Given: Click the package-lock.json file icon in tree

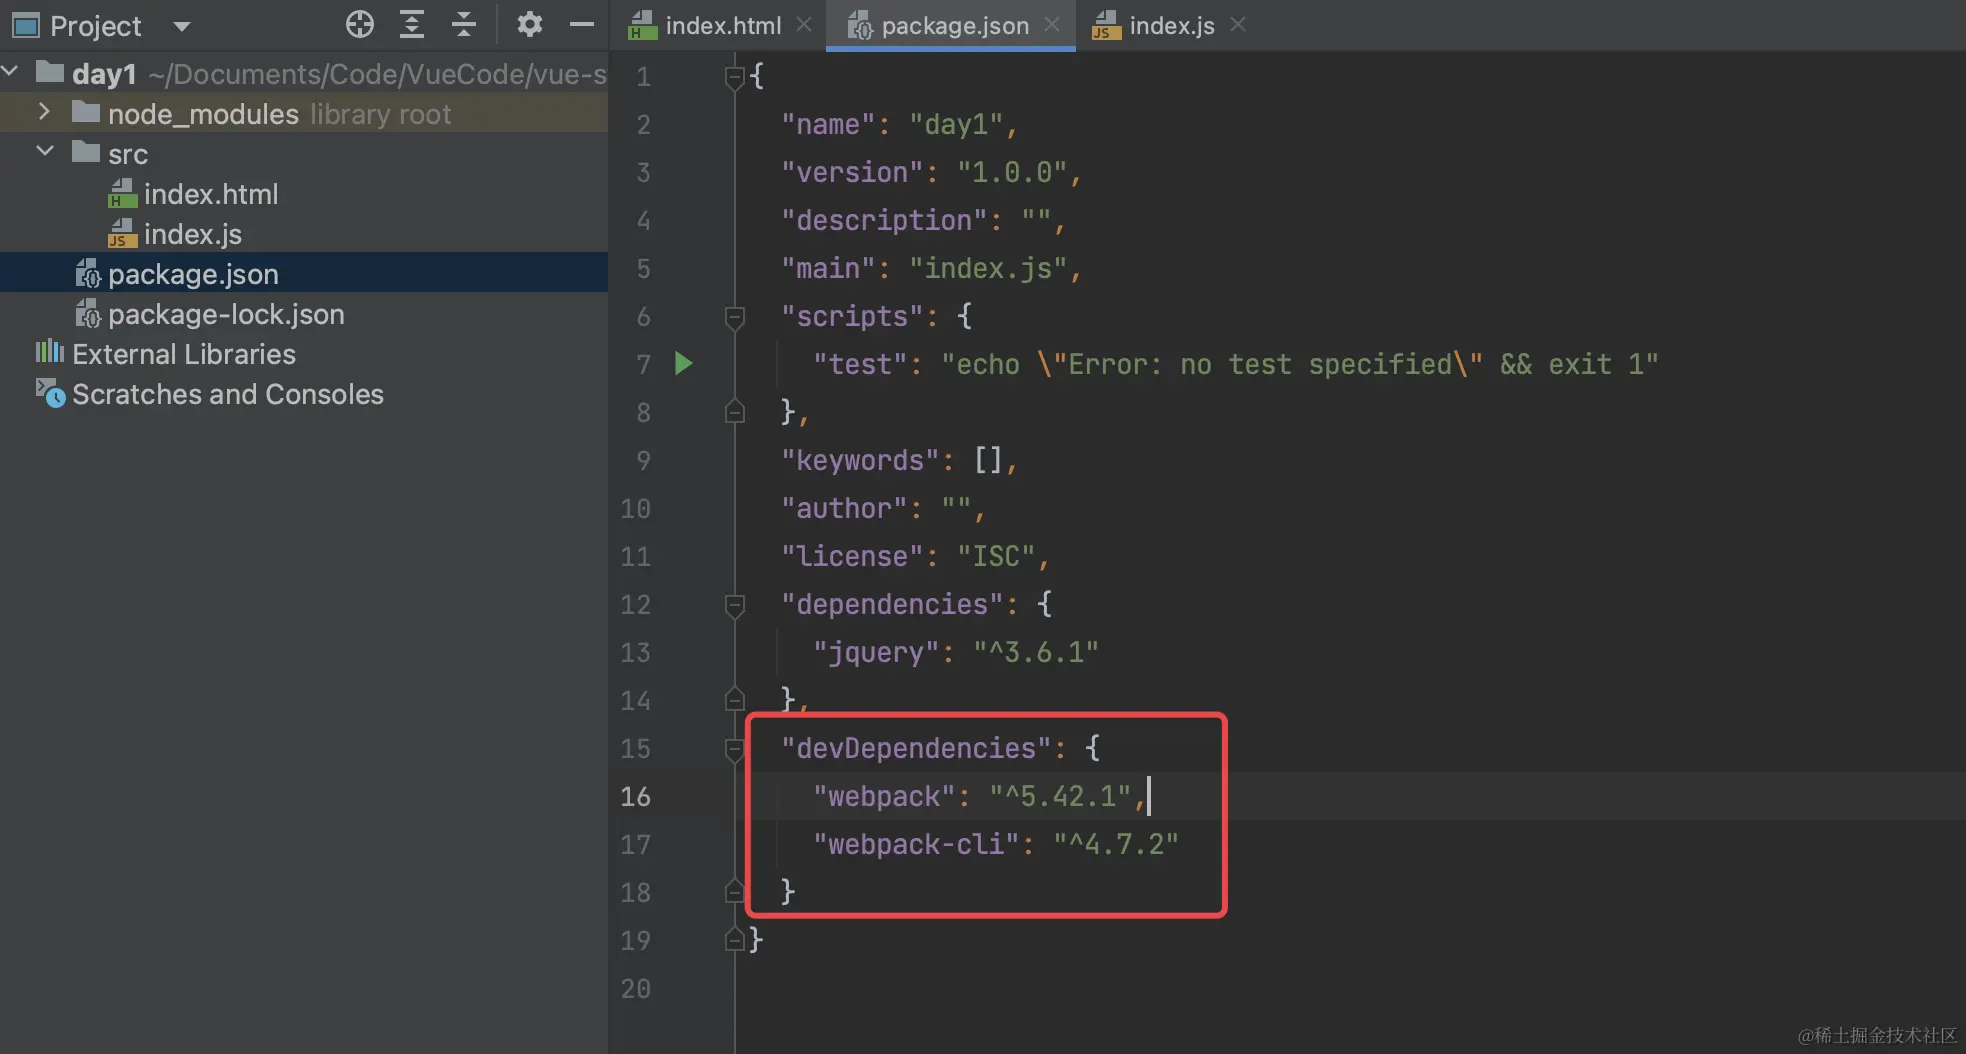Looking at the screenshot, I should [88, 314].
